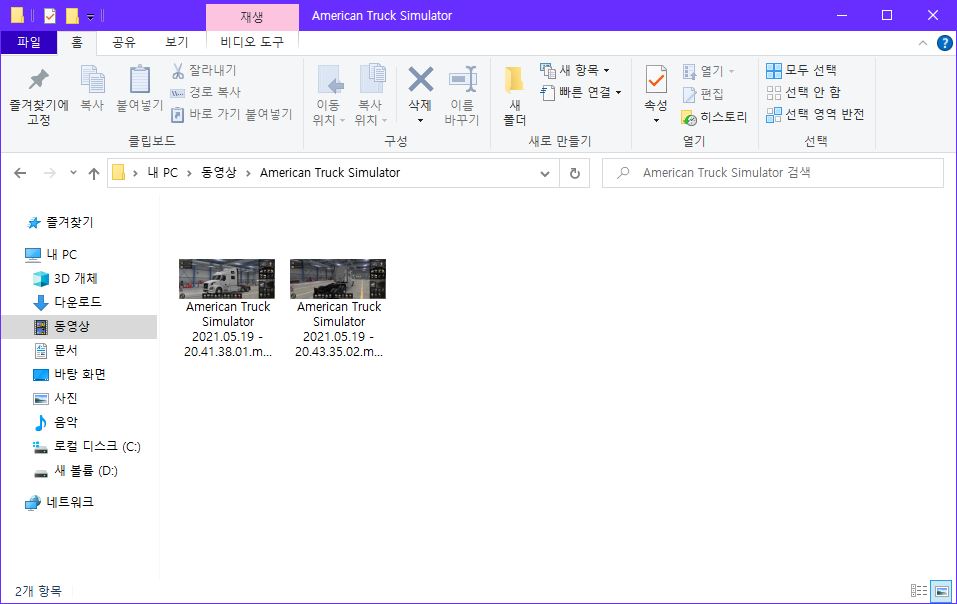The height and width of the screenshot is (604, 957).
Task: Open the Help question mark icon
Action: coord(944,43)
